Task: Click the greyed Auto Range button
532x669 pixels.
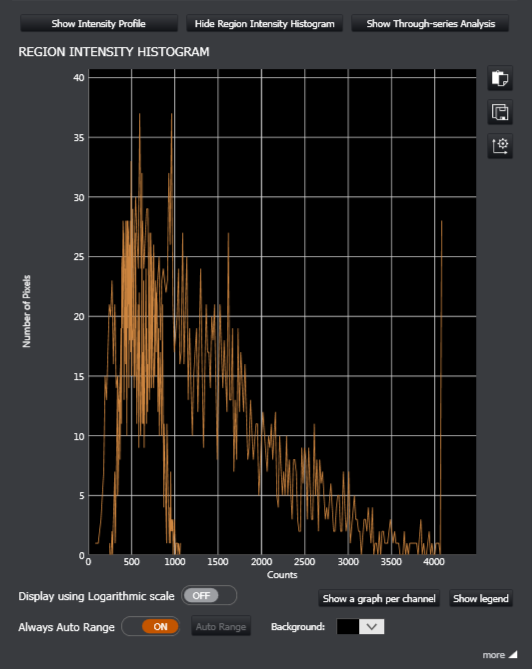Action: [x=221, y=626]
